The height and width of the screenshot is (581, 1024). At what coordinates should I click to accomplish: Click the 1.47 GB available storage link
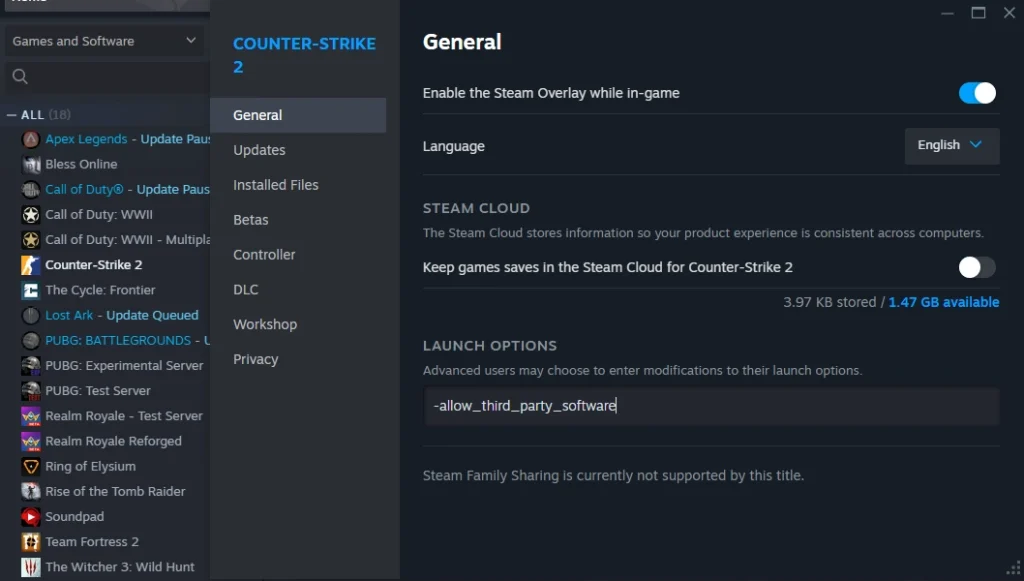(943, 301)
